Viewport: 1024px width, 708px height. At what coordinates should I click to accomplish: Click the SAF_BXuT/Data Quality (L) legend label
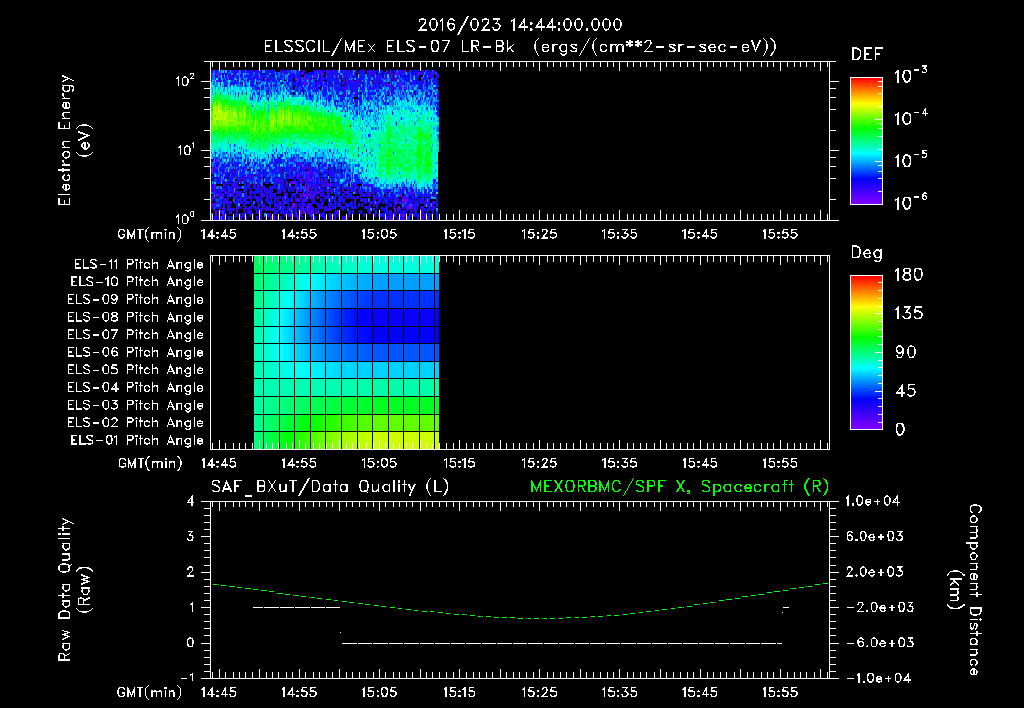click(330, 487)
